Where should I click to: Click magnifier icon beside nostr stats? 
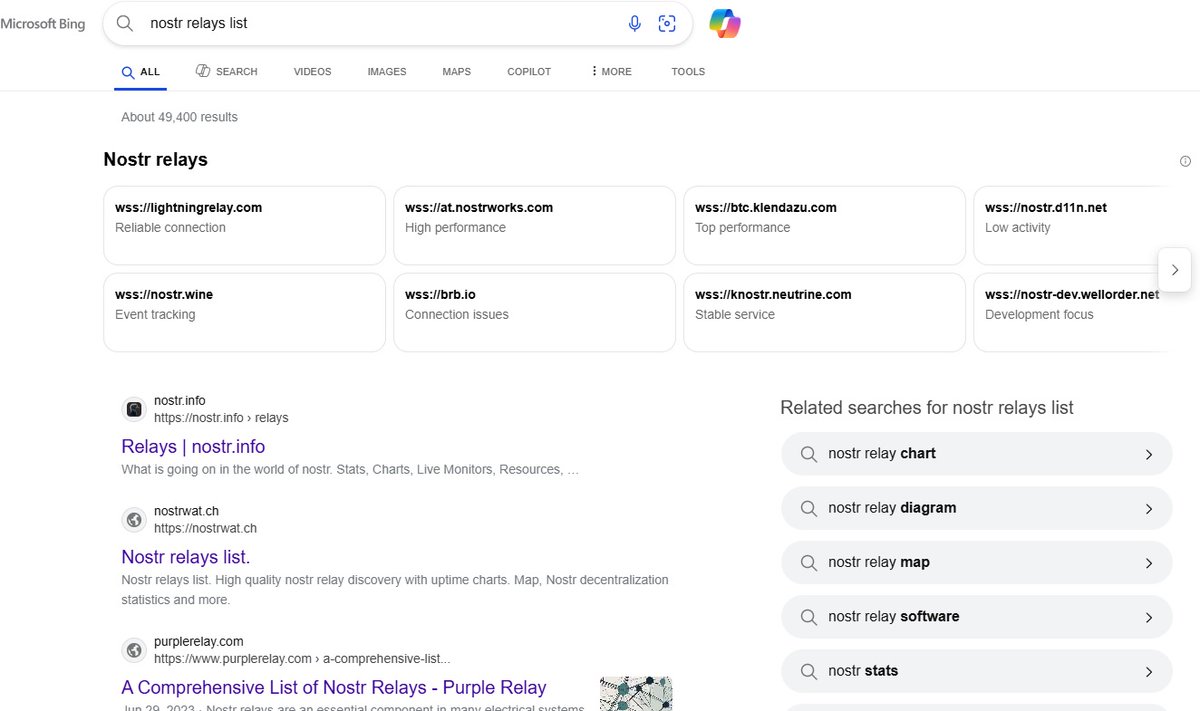809,672
